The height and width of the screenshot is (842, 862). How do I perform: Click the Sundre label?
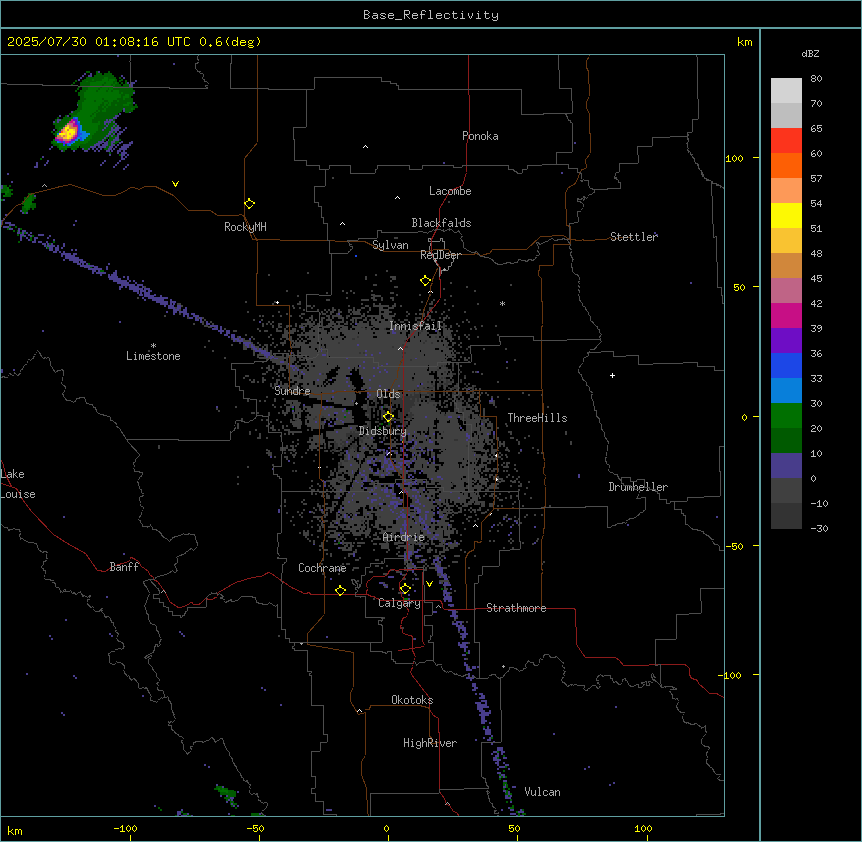coord(292,391)
